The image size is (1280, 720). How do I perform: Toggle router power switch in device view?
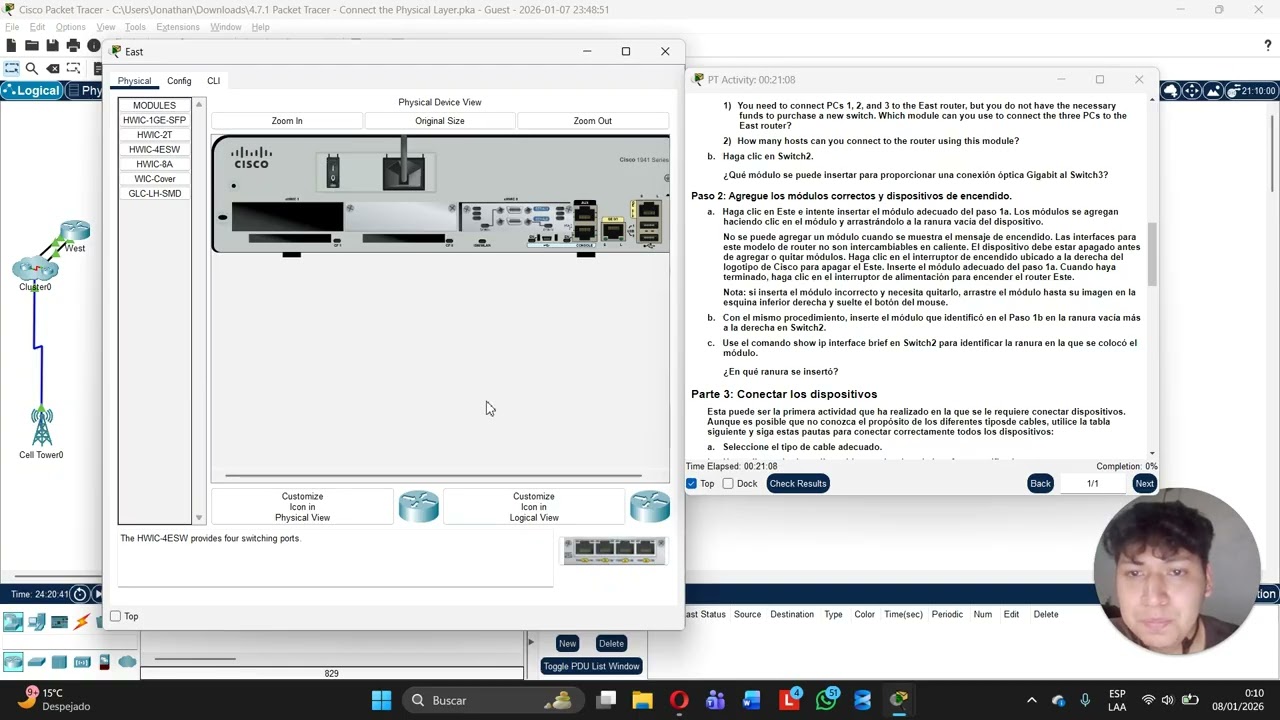tap(333, 173)
